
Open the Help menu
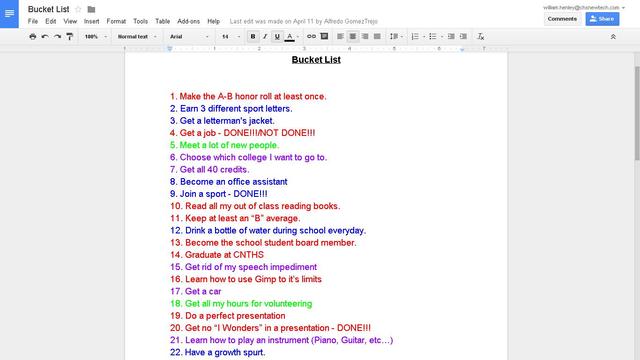click(x=213, y=21)
